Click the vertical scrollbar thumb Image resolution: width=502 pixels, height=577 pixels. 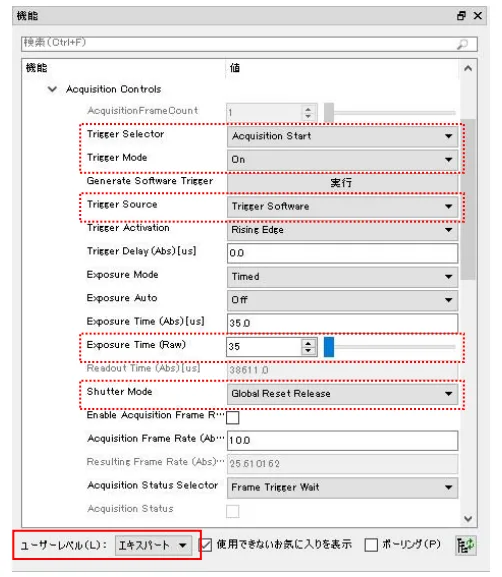point(468,199)
